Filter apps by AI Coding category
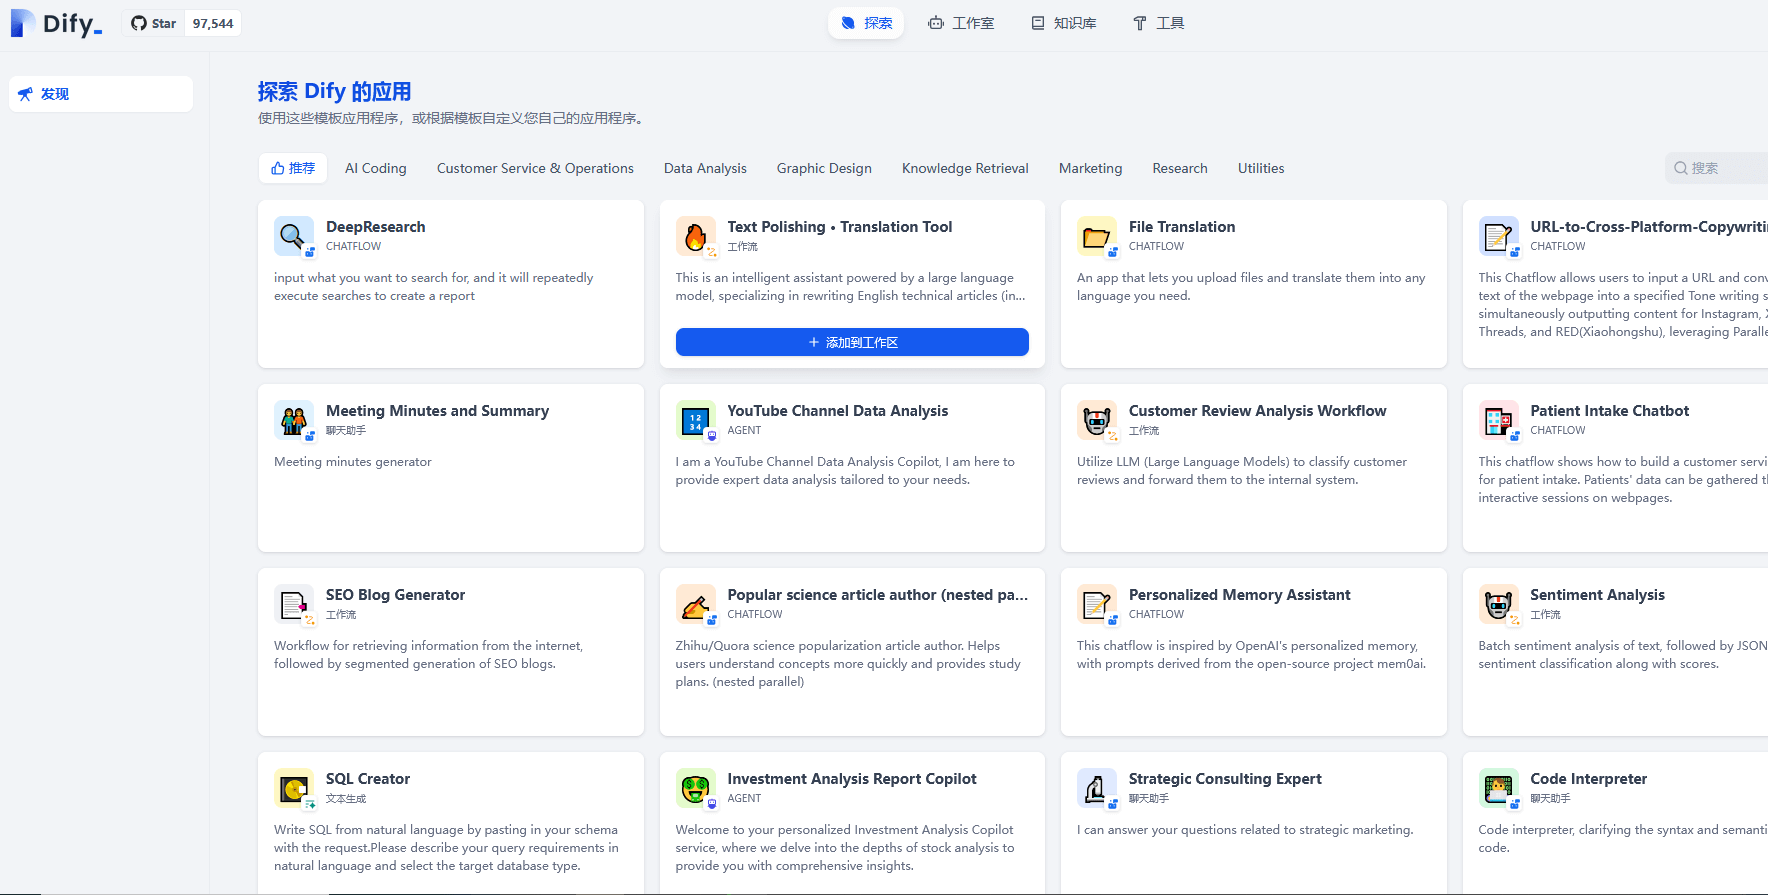The height and width of the screenshot is (895, 1768). (376, 168)
